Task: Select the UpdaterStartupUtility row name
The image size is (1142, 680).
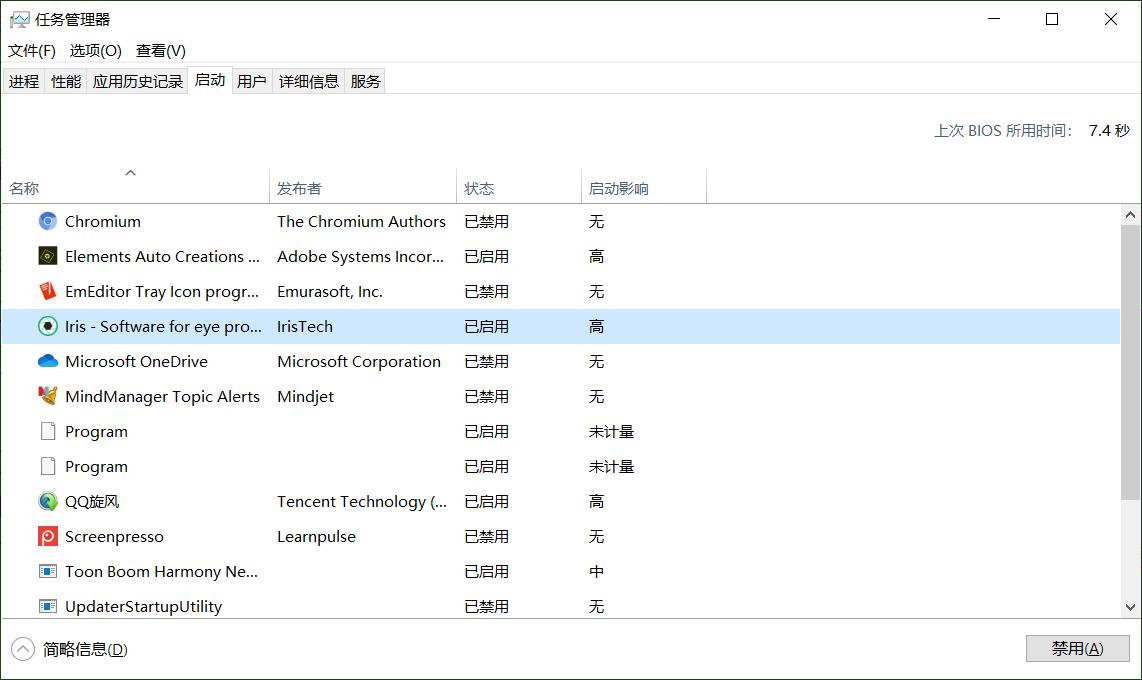Action: pos(143,606)
